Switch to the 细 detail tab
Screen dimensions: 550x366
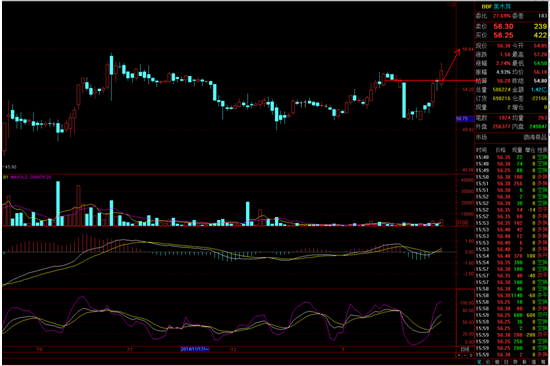pyautogui.click(x=497, y=362)
